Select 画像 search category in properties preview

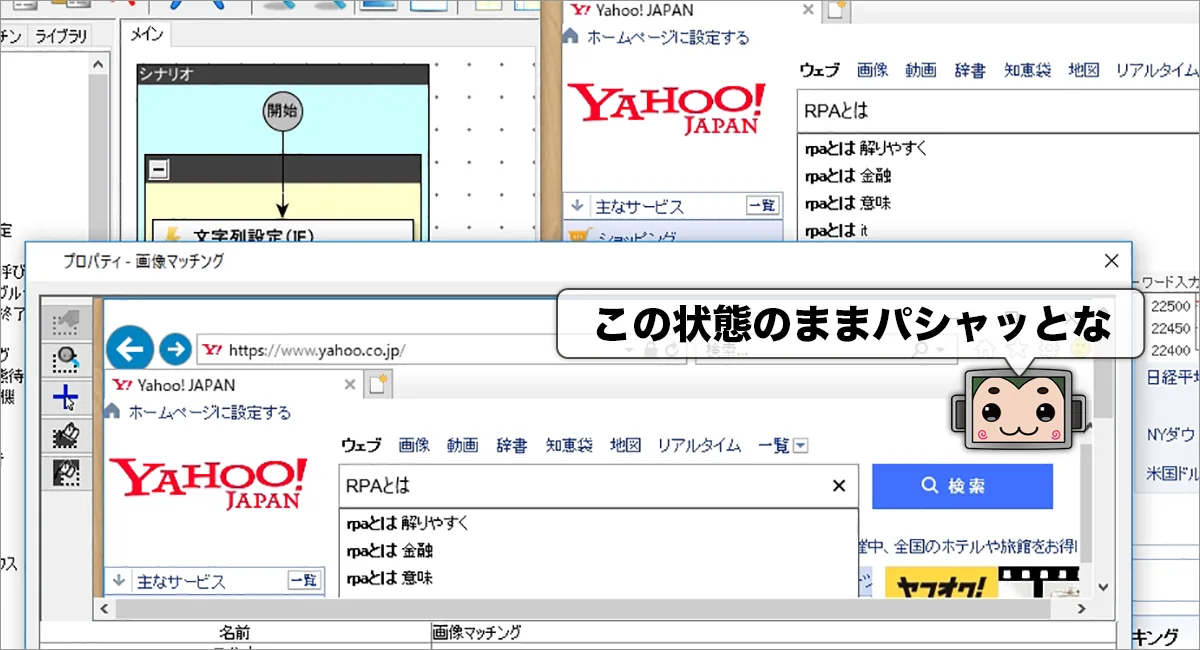coord(414,445)
